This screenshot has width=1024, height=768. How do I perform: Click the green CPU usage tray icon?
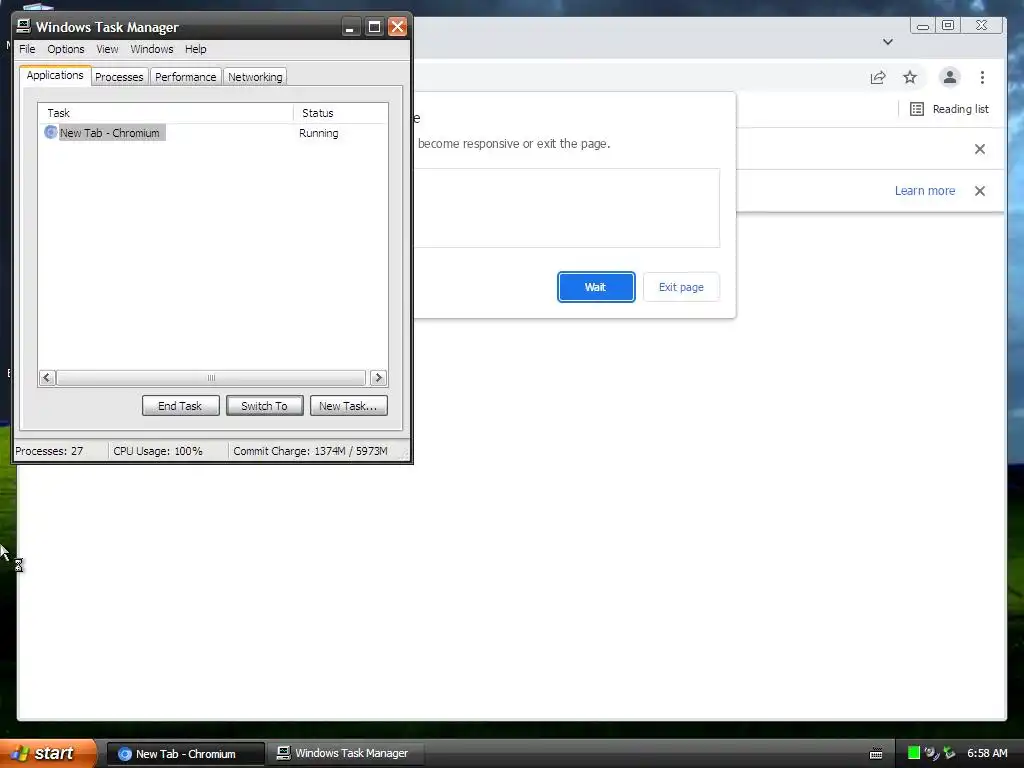(914, 753)
